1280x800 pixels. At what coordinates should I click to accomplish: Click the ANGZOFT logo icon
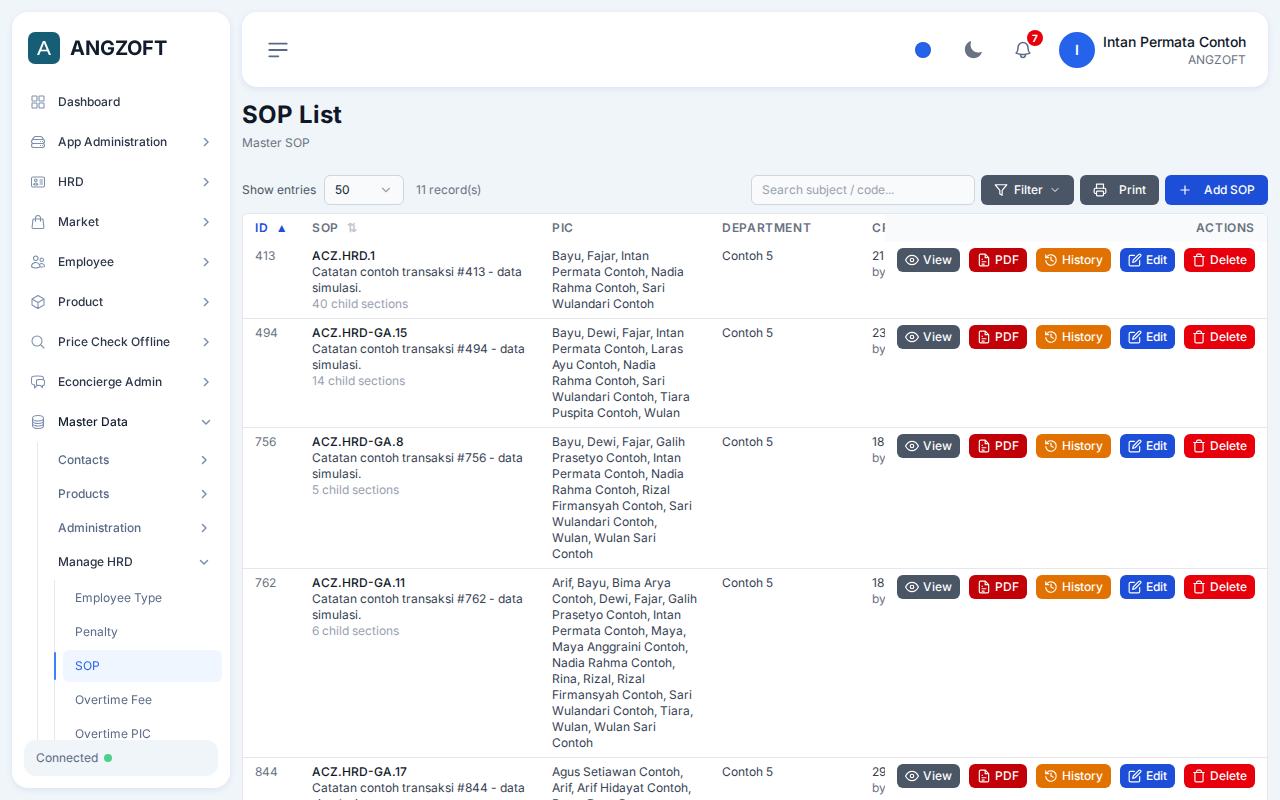click(44, 48)
